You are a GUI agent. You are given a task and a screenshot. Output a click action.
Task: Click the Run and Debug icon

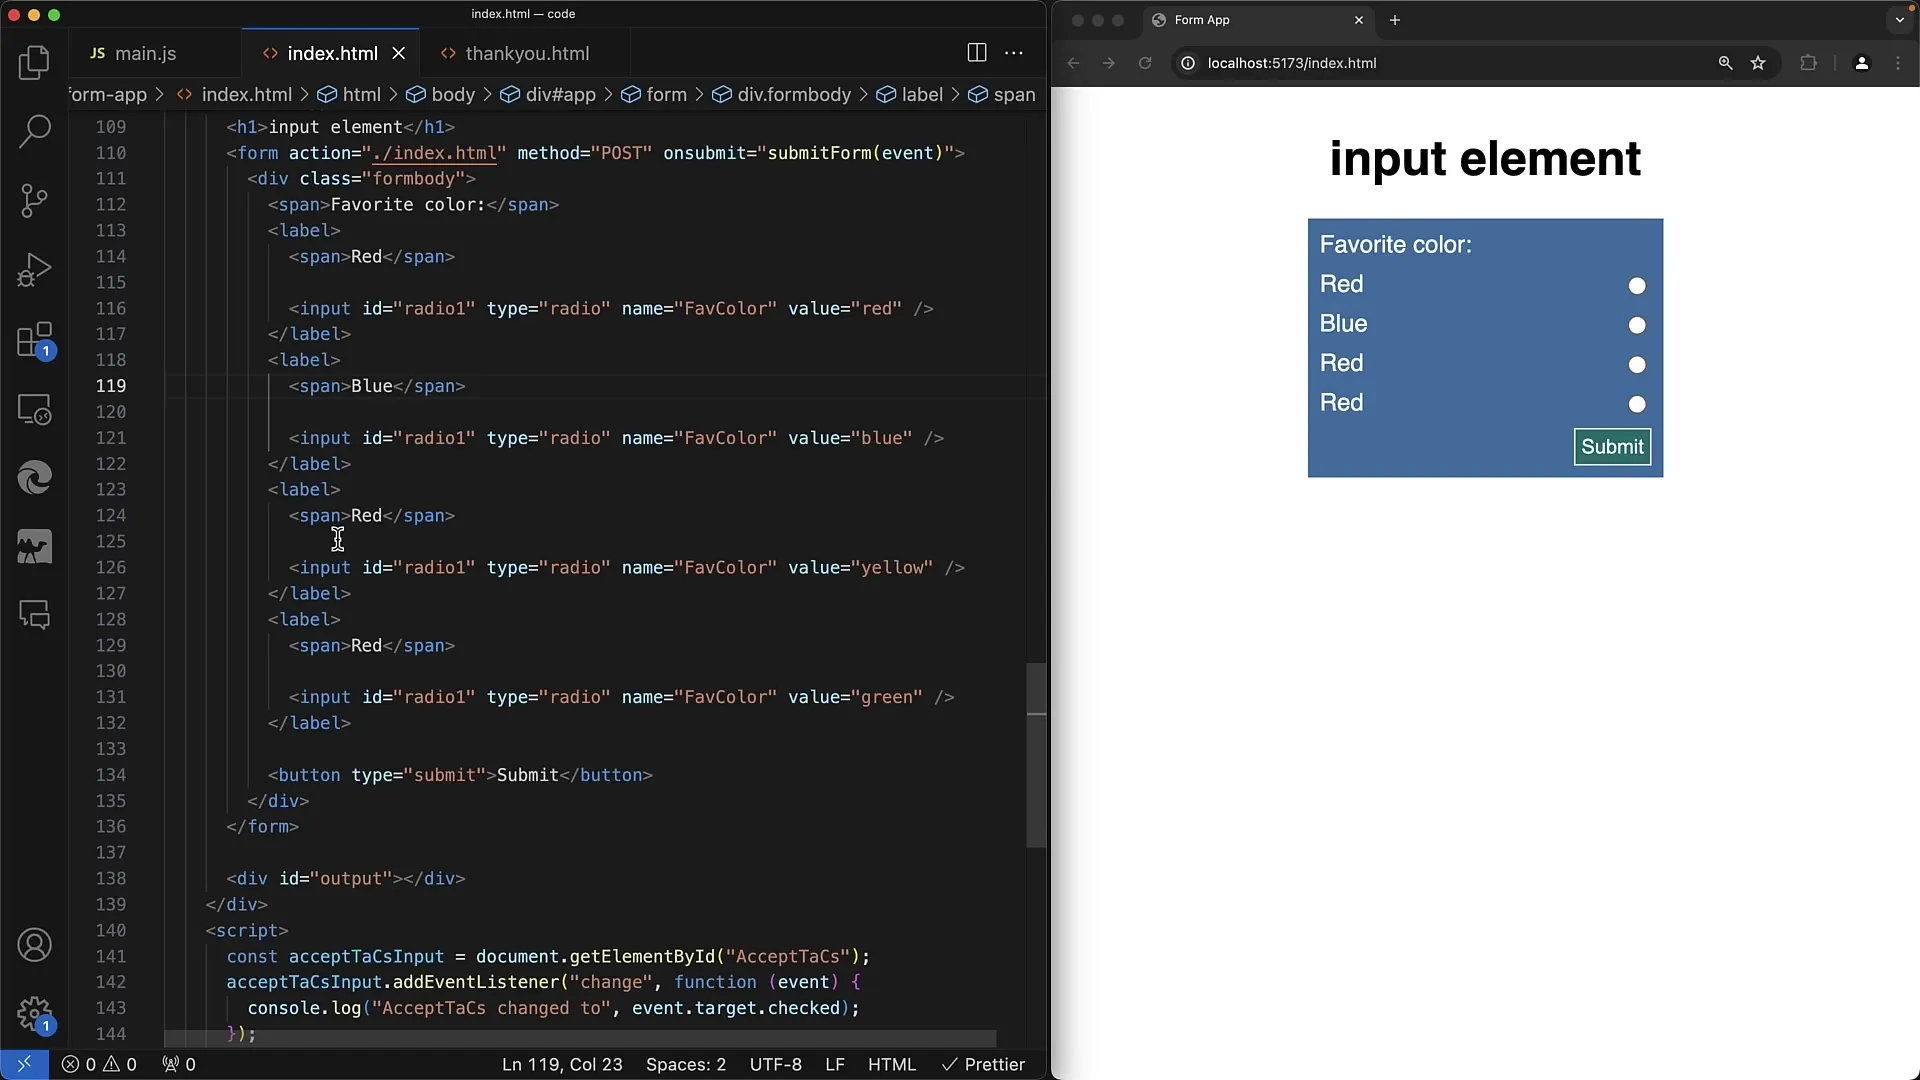click(x=36, y=269)
